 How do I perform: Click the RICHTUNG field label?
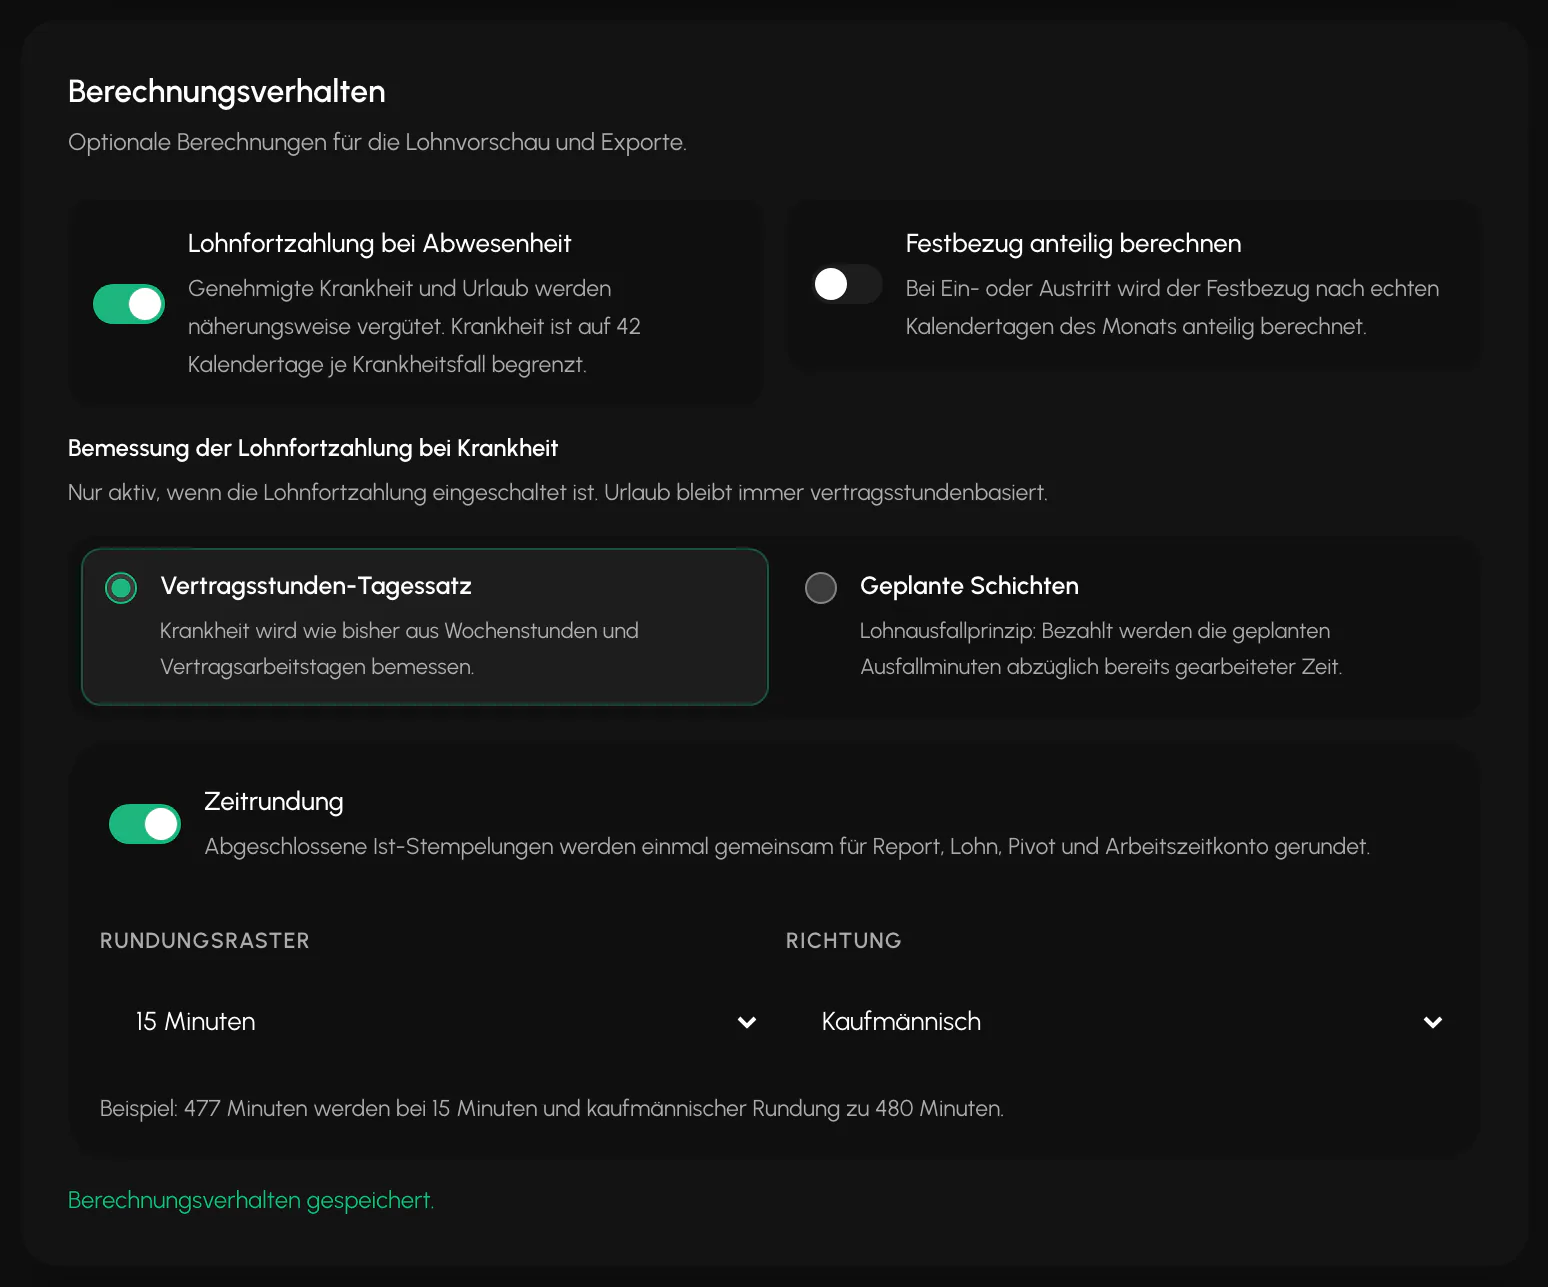[x=844, y=941]
